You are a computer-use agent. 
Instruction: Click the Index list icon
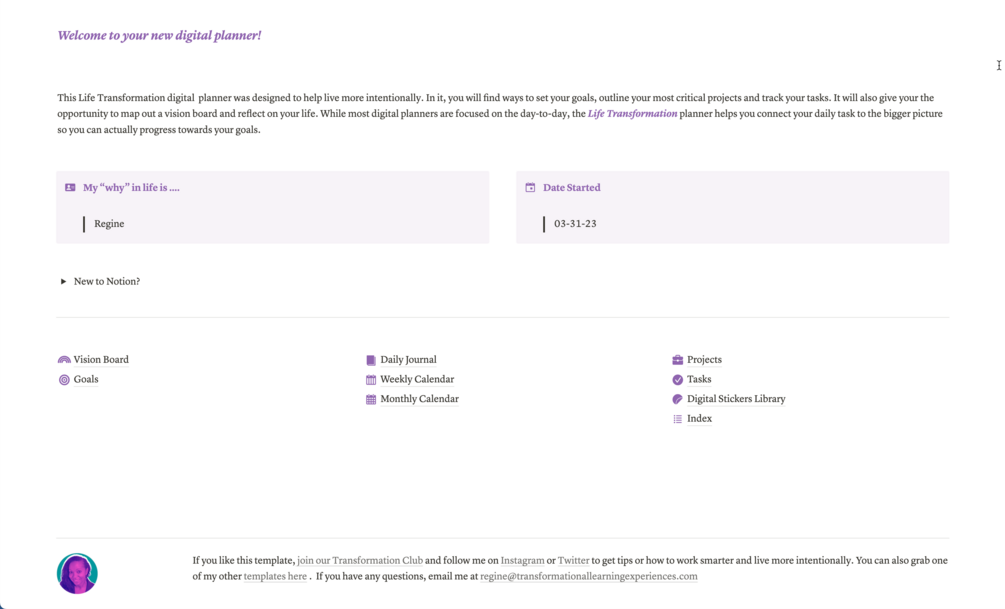click(677, 419)
